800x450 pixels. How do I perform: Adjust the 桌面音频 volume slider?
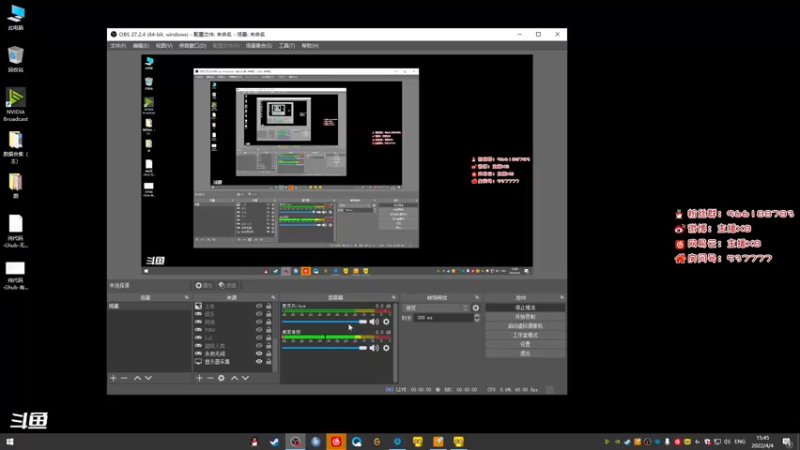coord(324,348)
